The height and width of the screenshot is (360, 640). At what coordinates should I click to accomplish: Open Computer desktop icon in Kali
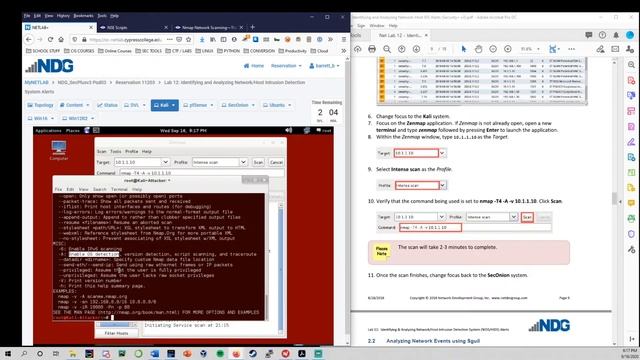click(x=59, y=150)
